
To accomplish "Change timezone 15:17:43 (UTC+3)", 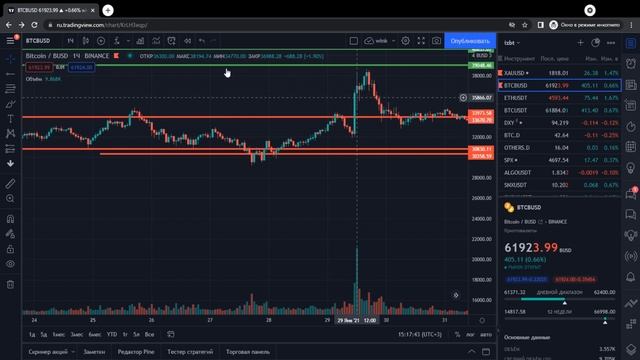I will (420, 334).
